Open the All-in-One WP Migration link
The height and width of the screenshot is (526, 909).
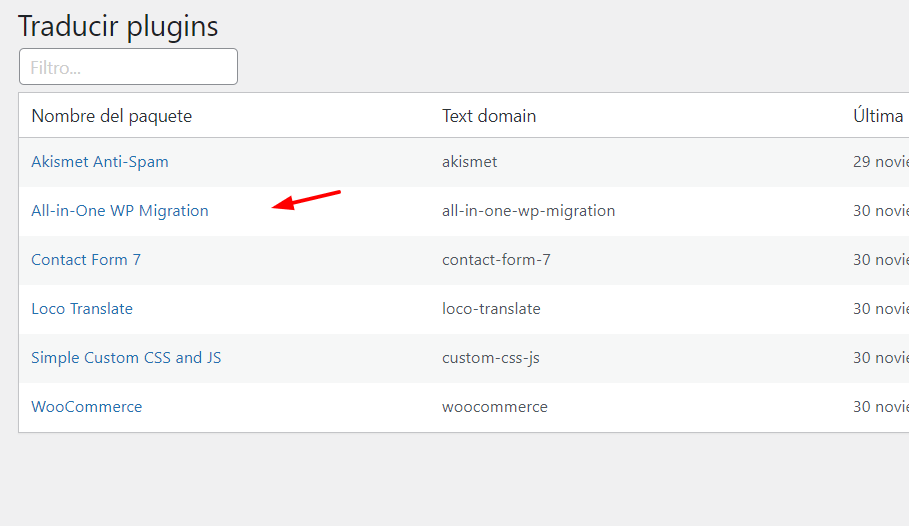120,211
